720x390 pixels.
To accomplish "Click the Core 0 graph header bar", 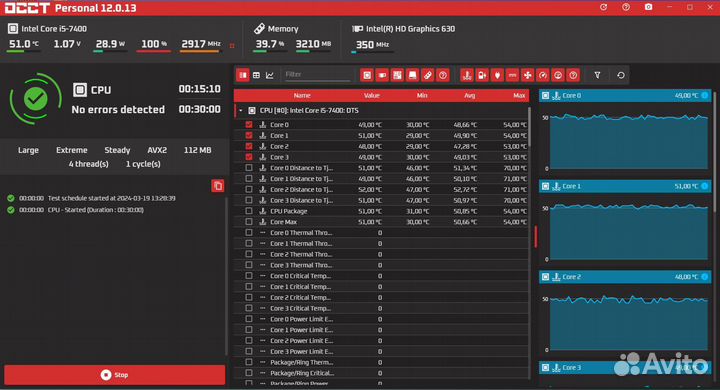I will pos(625,96).
